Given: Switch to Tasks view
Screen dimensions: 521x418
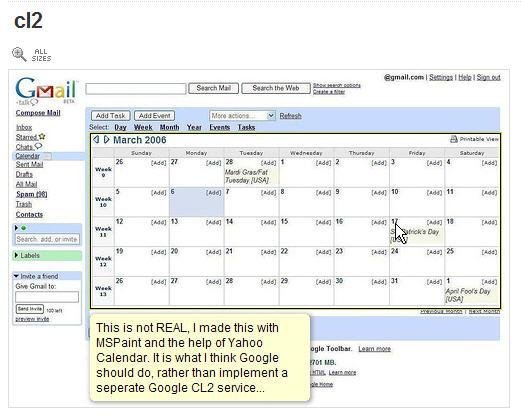Looking at the screenshot, I should pos(246,127).
